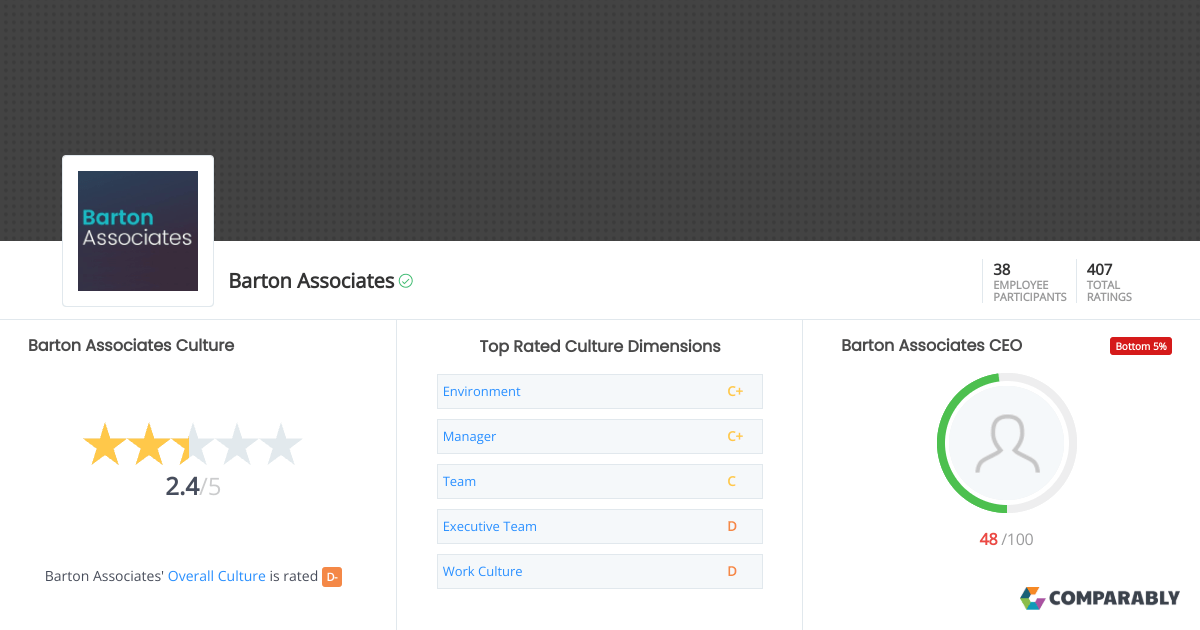1200x630 pixels.
Task: Click the D grade next to Work Culture
Action: tap(732, 571)
